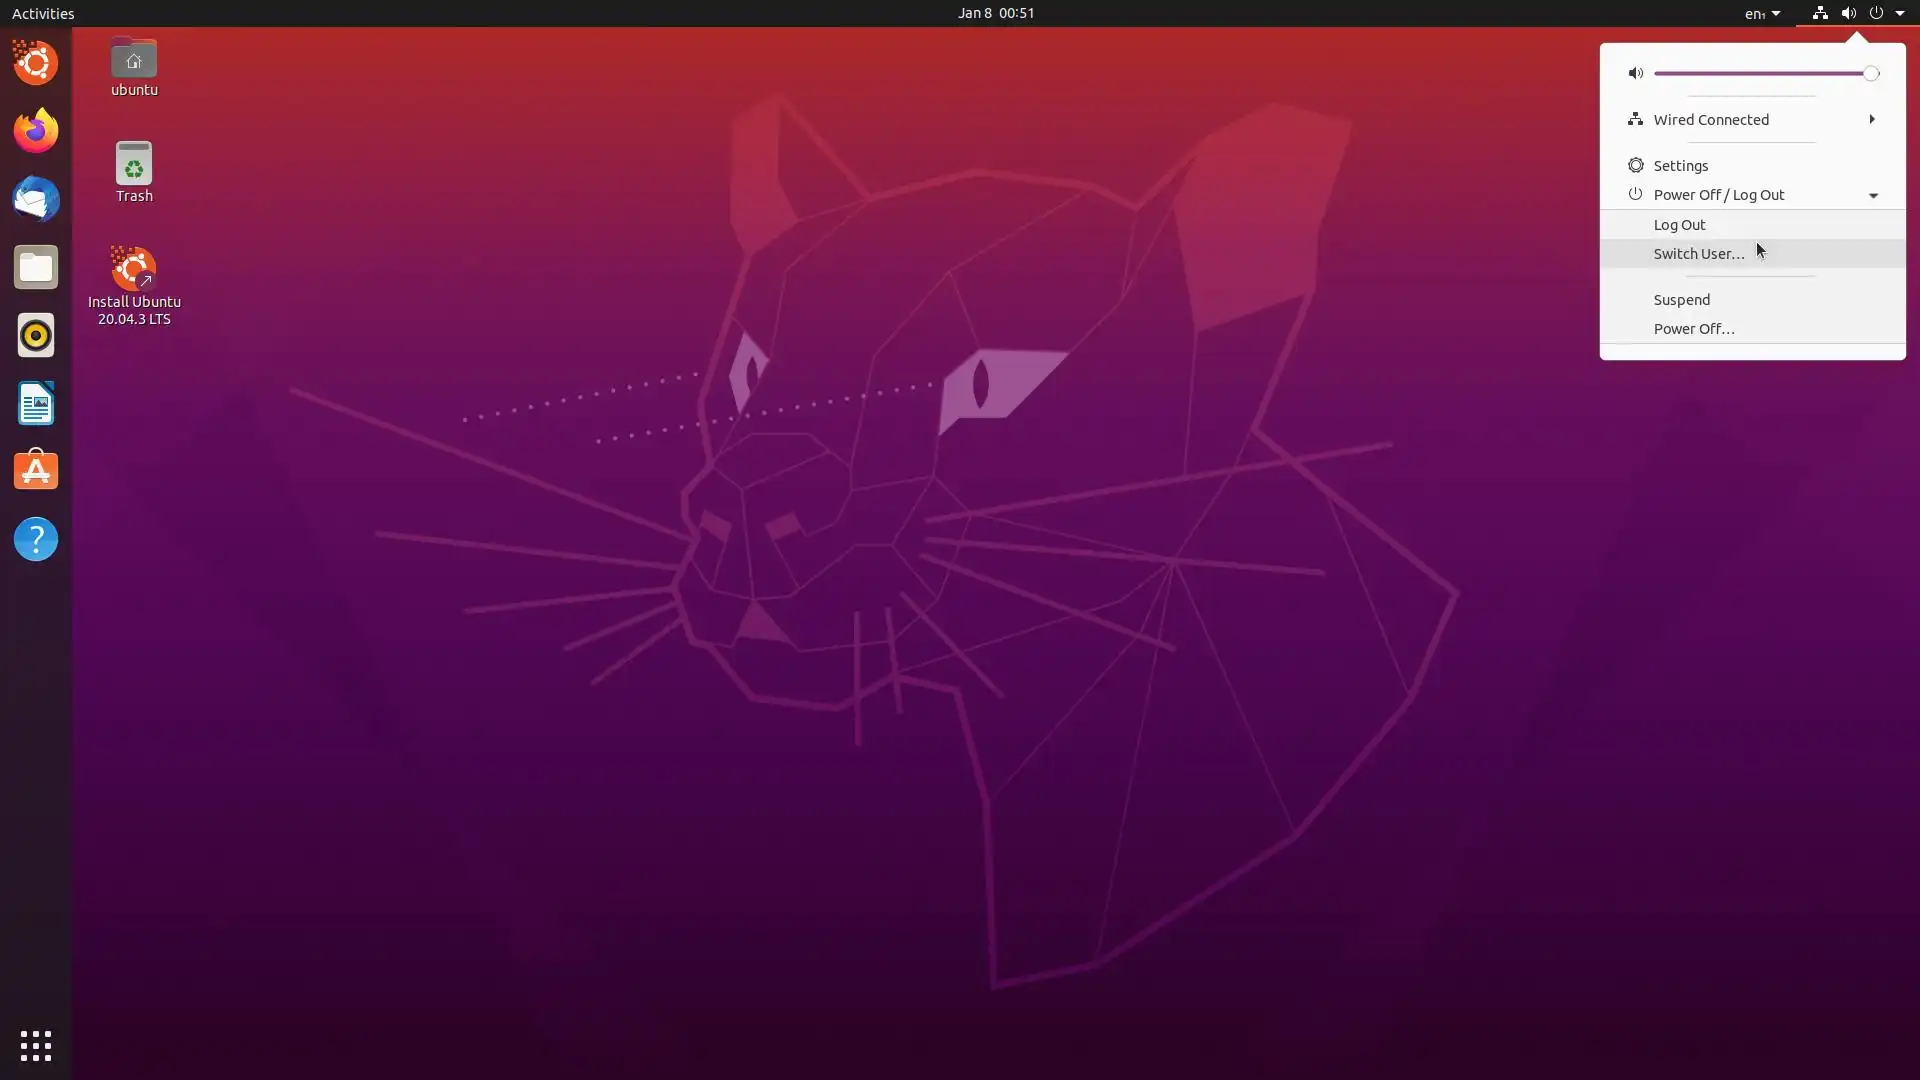Screen dimensions: 1920x1080
Task: Open the Ubuntu Software store
Action: click(x=36, y=471)
